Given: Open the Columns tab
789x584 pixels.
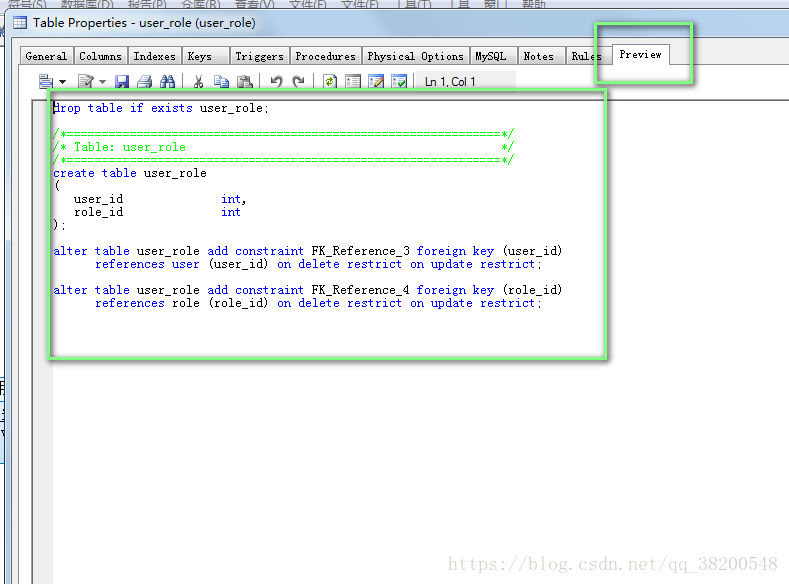Looking at the screenshot, I should tap(100, 56).
